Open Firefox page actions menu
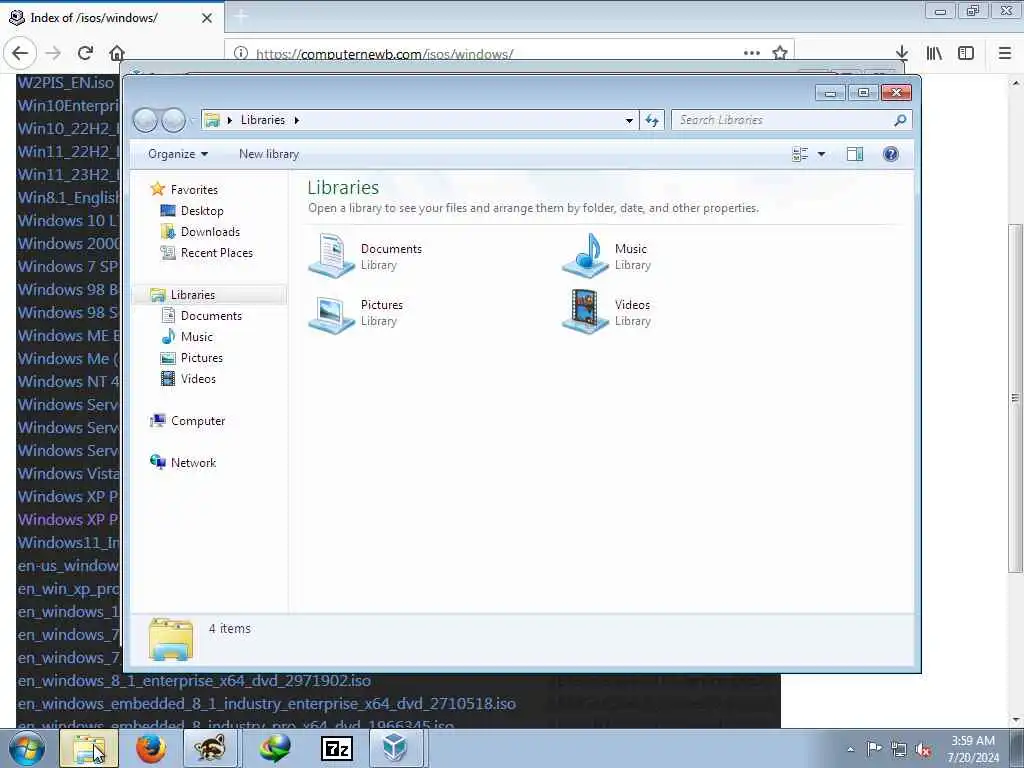Image resolution: width=1024 pixels, height=768 pixels. coord(752,53)
